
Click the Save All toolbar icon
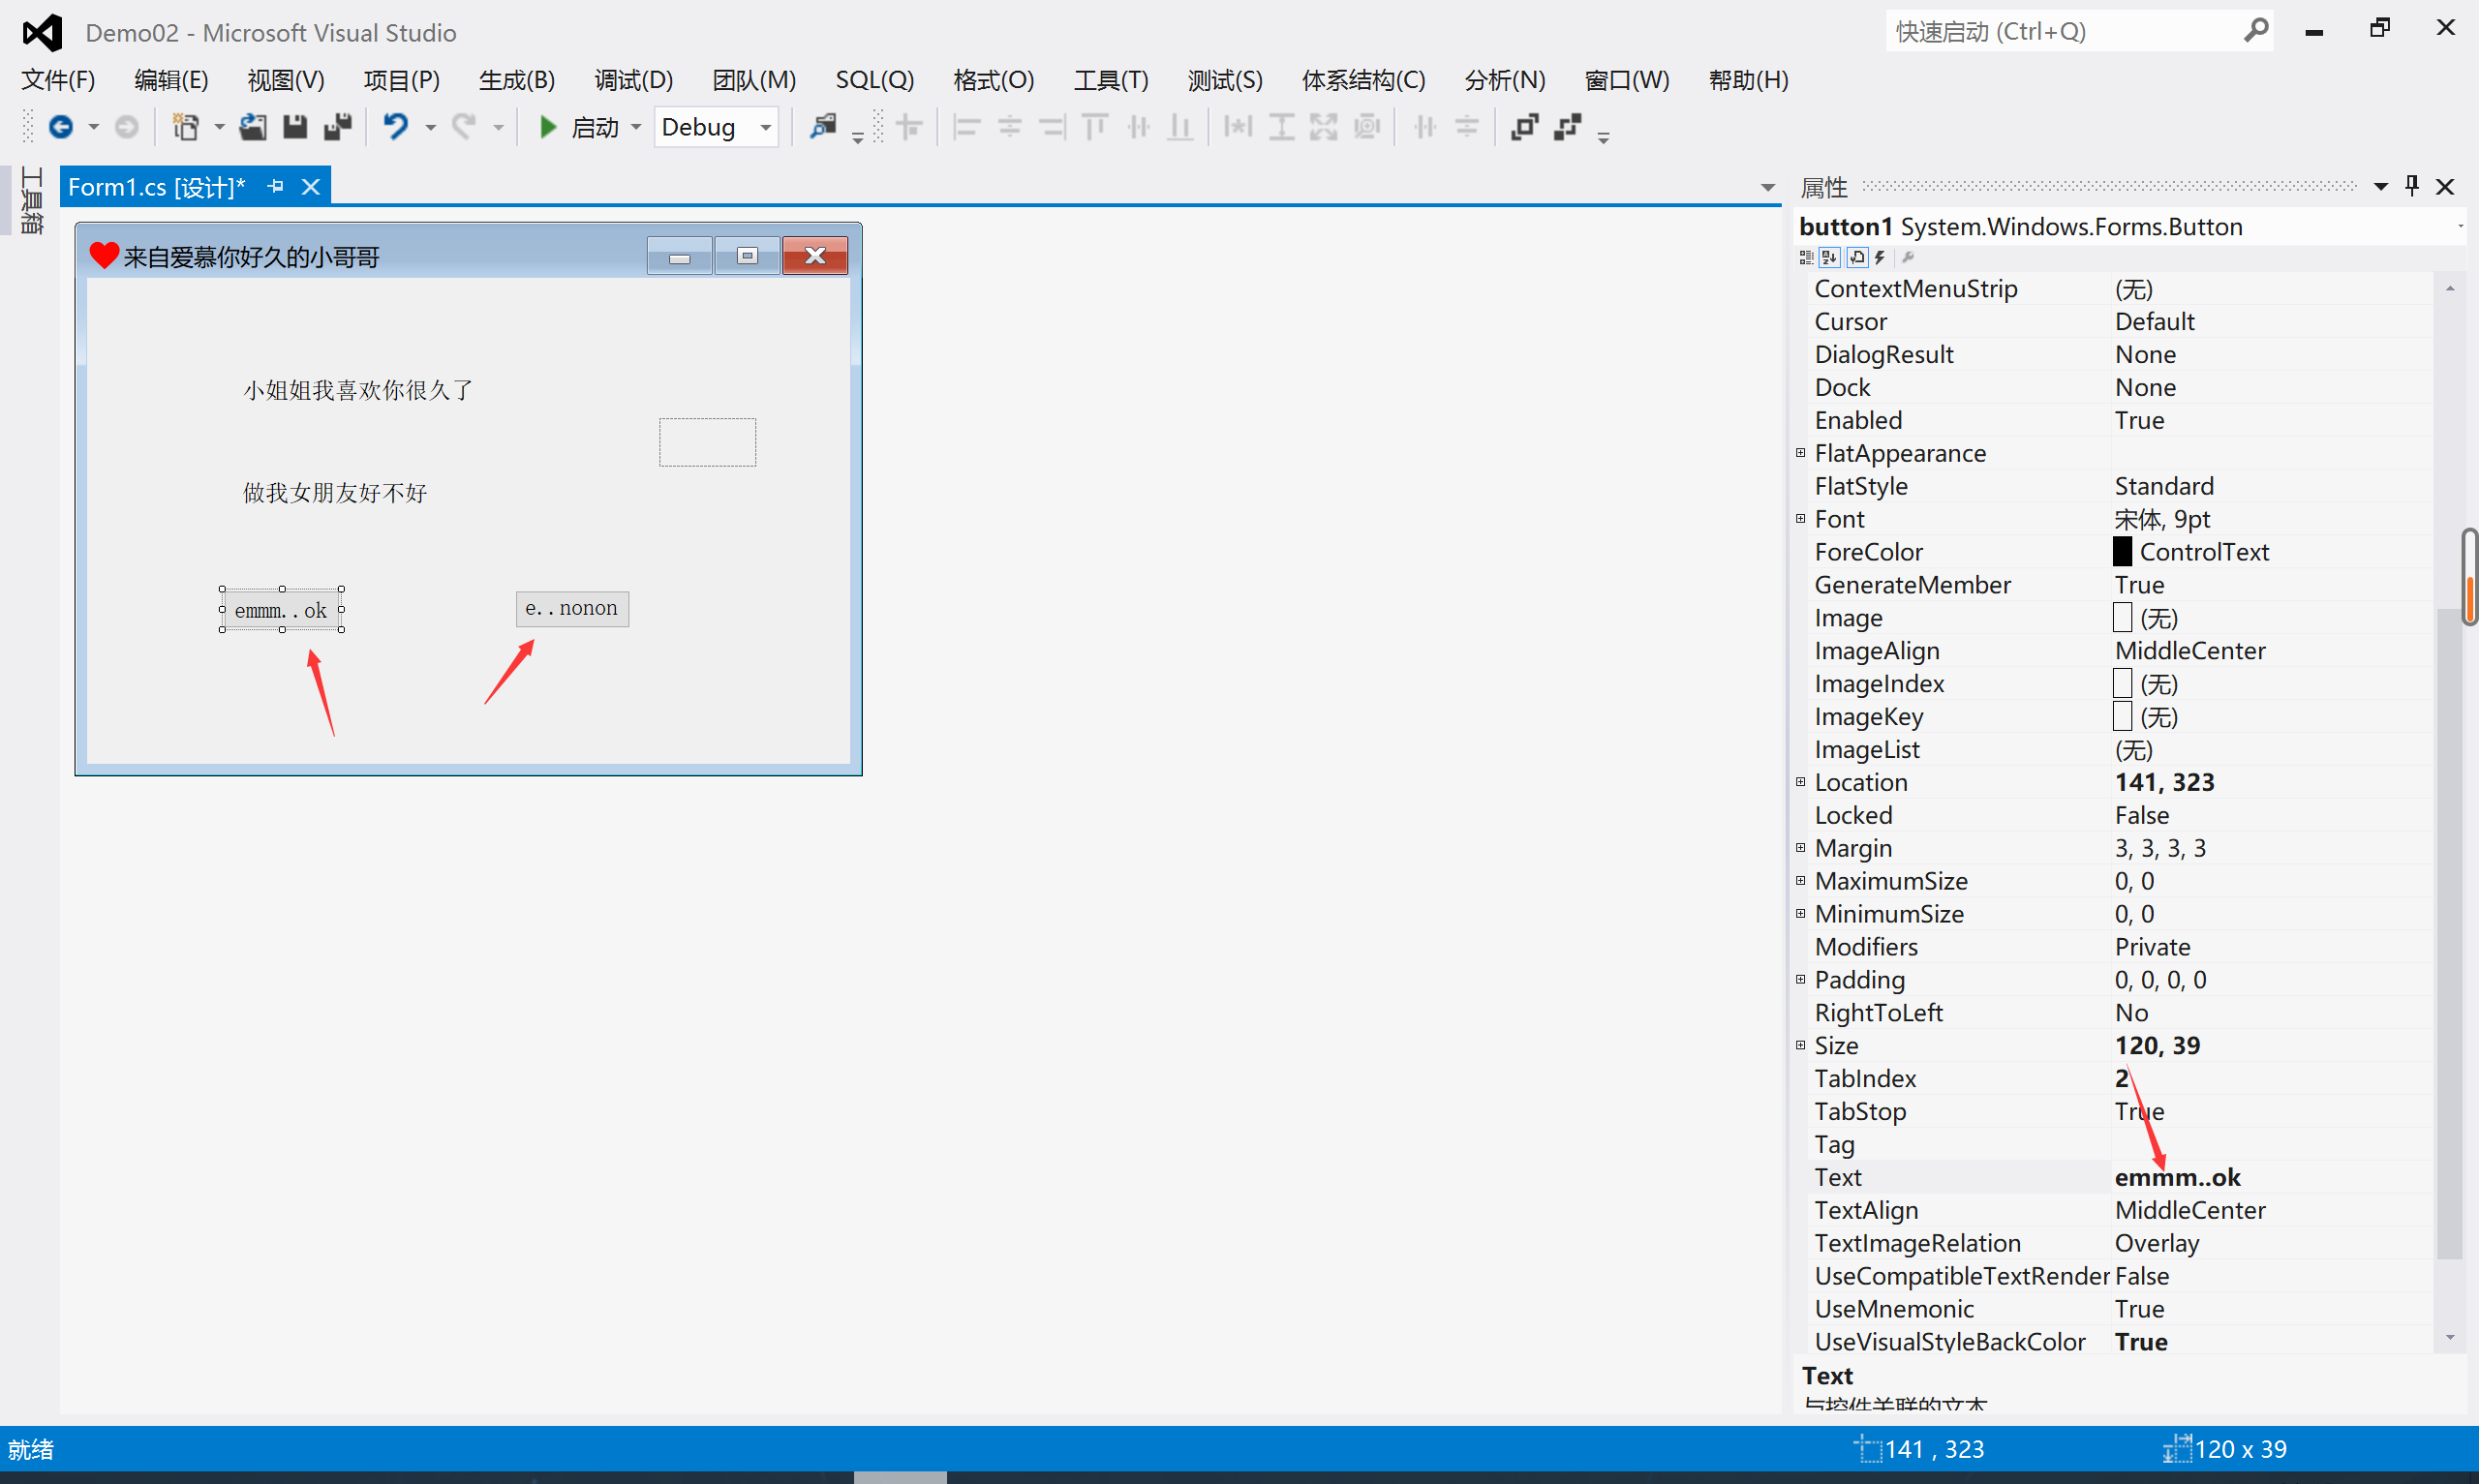(338, 127)
